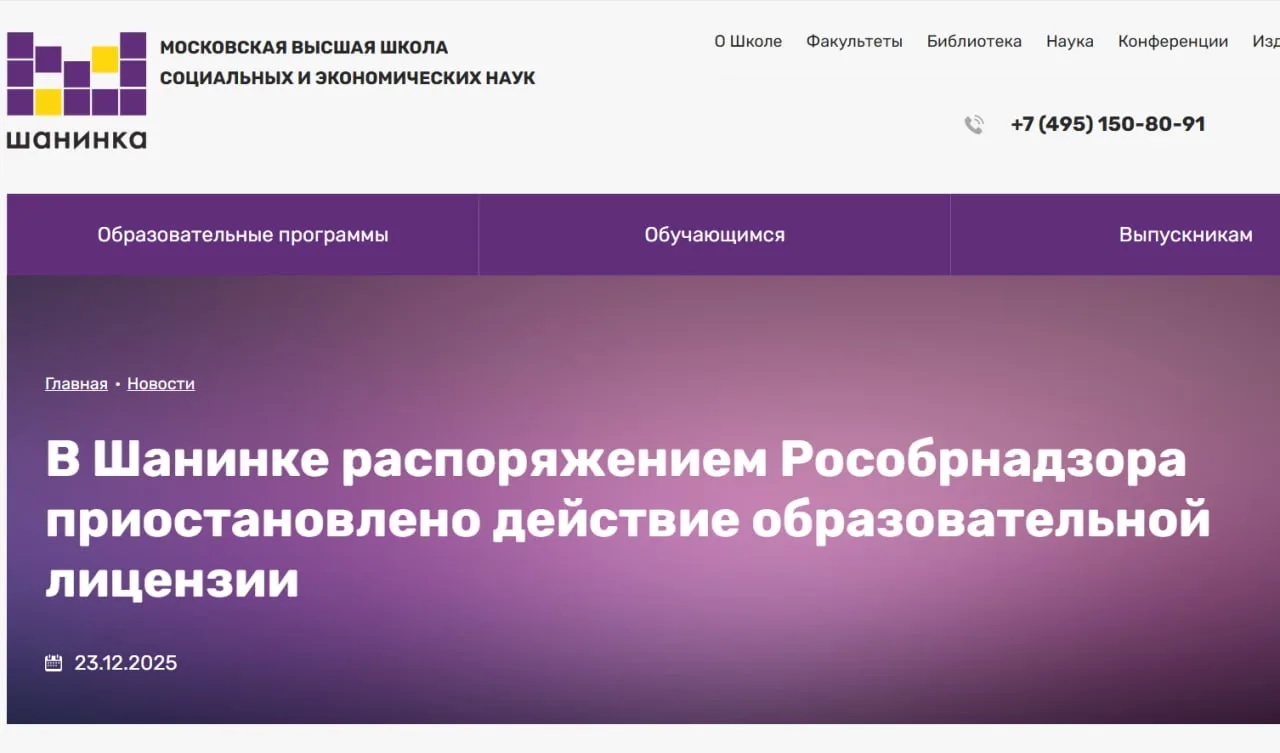This screenshot has width=1280, height=753.
Task: Click the calendar icon beside the date
Action: [54, 663]
